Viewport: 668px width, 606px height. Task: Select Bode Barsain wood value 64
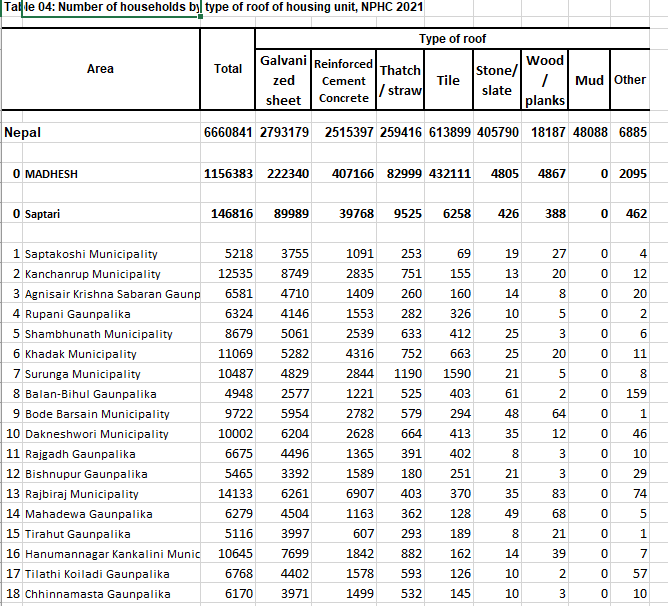pyautogui.click(x=545, y=414)
